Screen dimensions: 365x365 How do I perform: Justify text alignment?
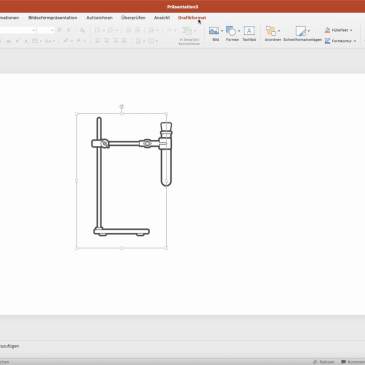coord(124,41)
